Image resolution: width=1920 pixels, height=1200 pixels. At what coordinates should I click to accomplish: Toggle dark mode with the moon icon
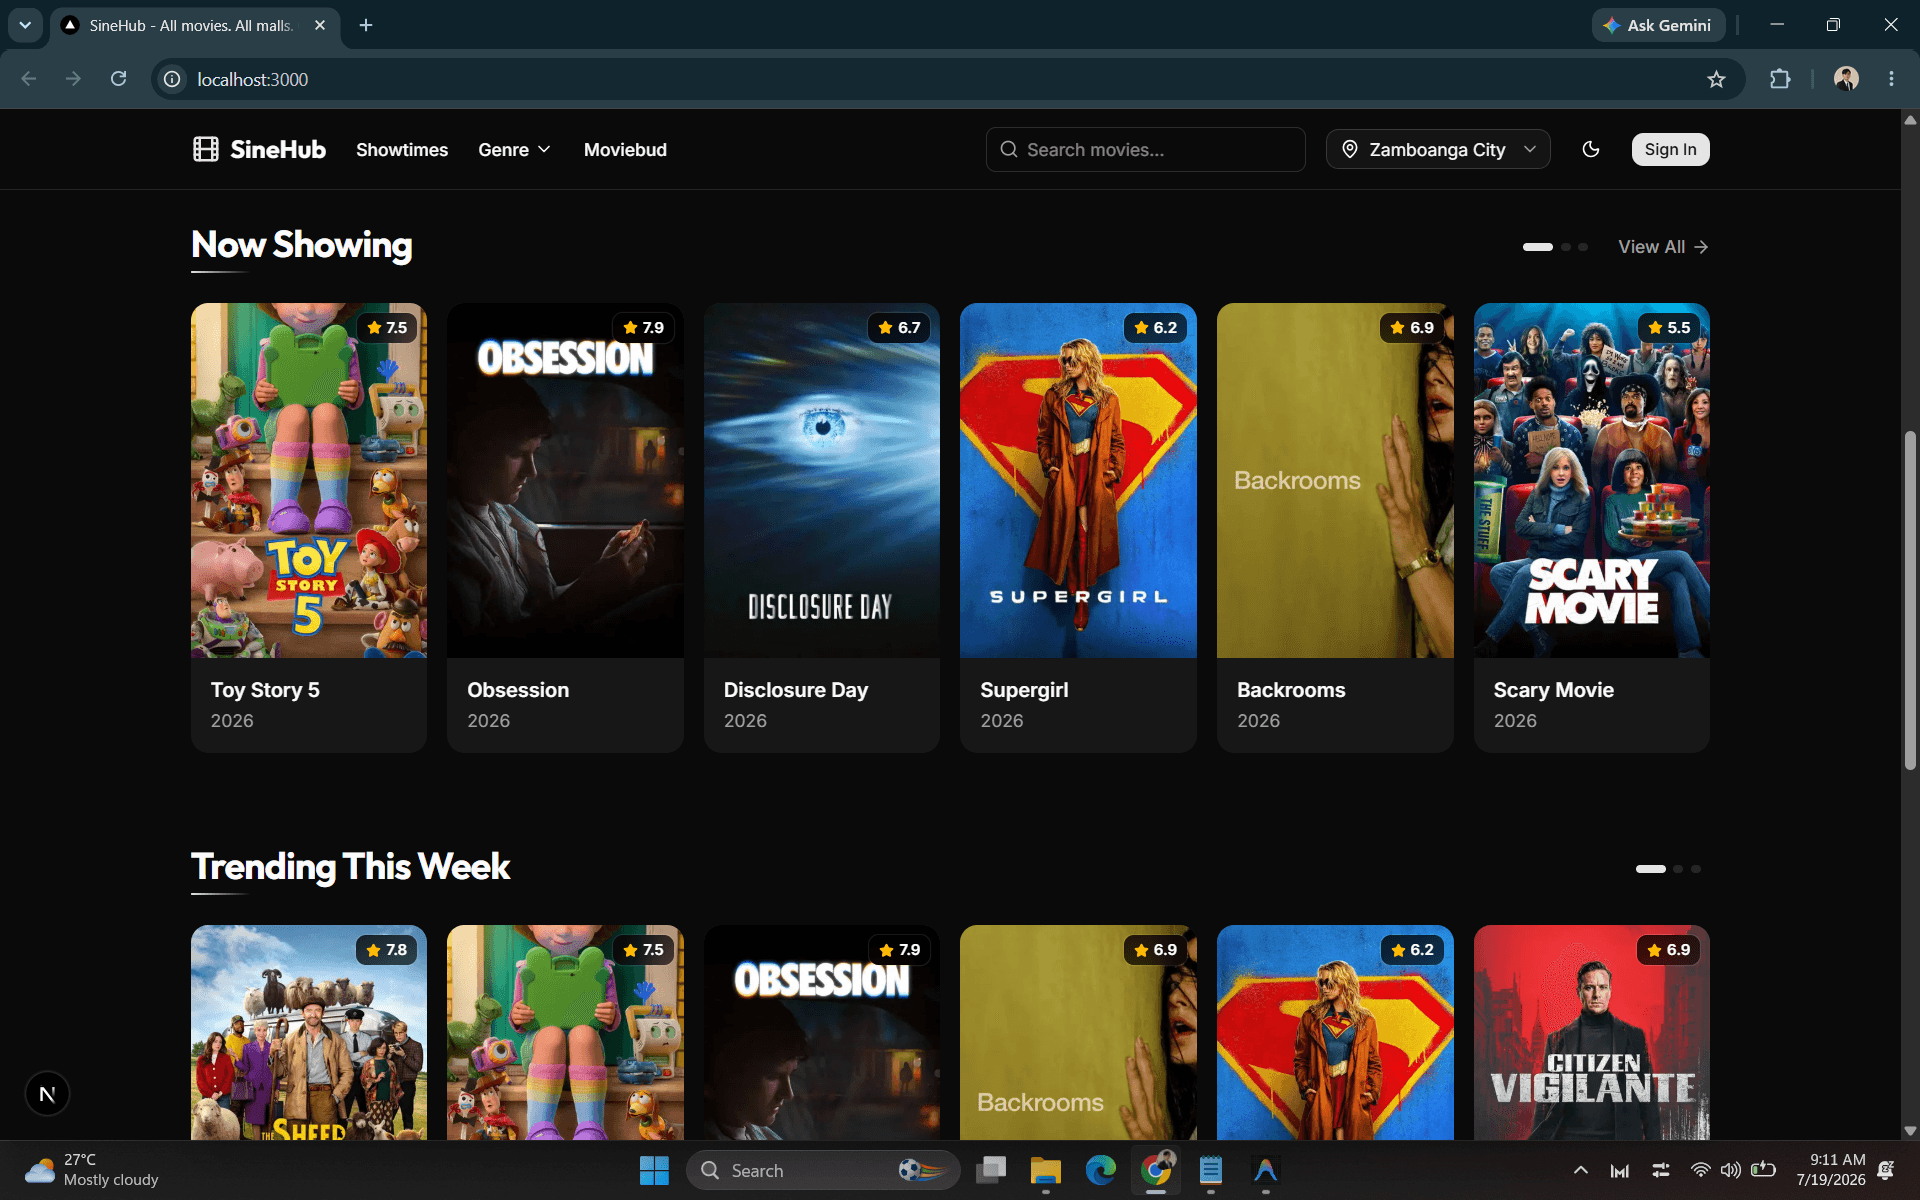point(1591,150)
